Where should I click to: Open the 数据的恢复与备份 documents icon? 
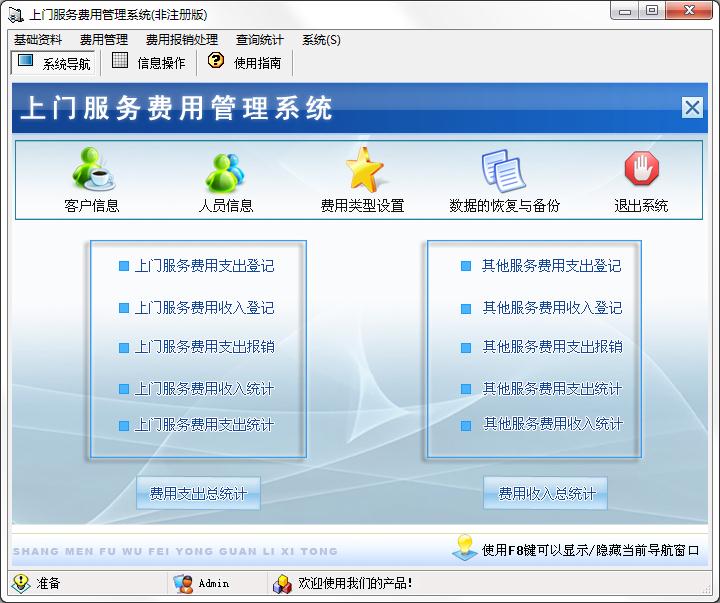(x=504, y=171)
